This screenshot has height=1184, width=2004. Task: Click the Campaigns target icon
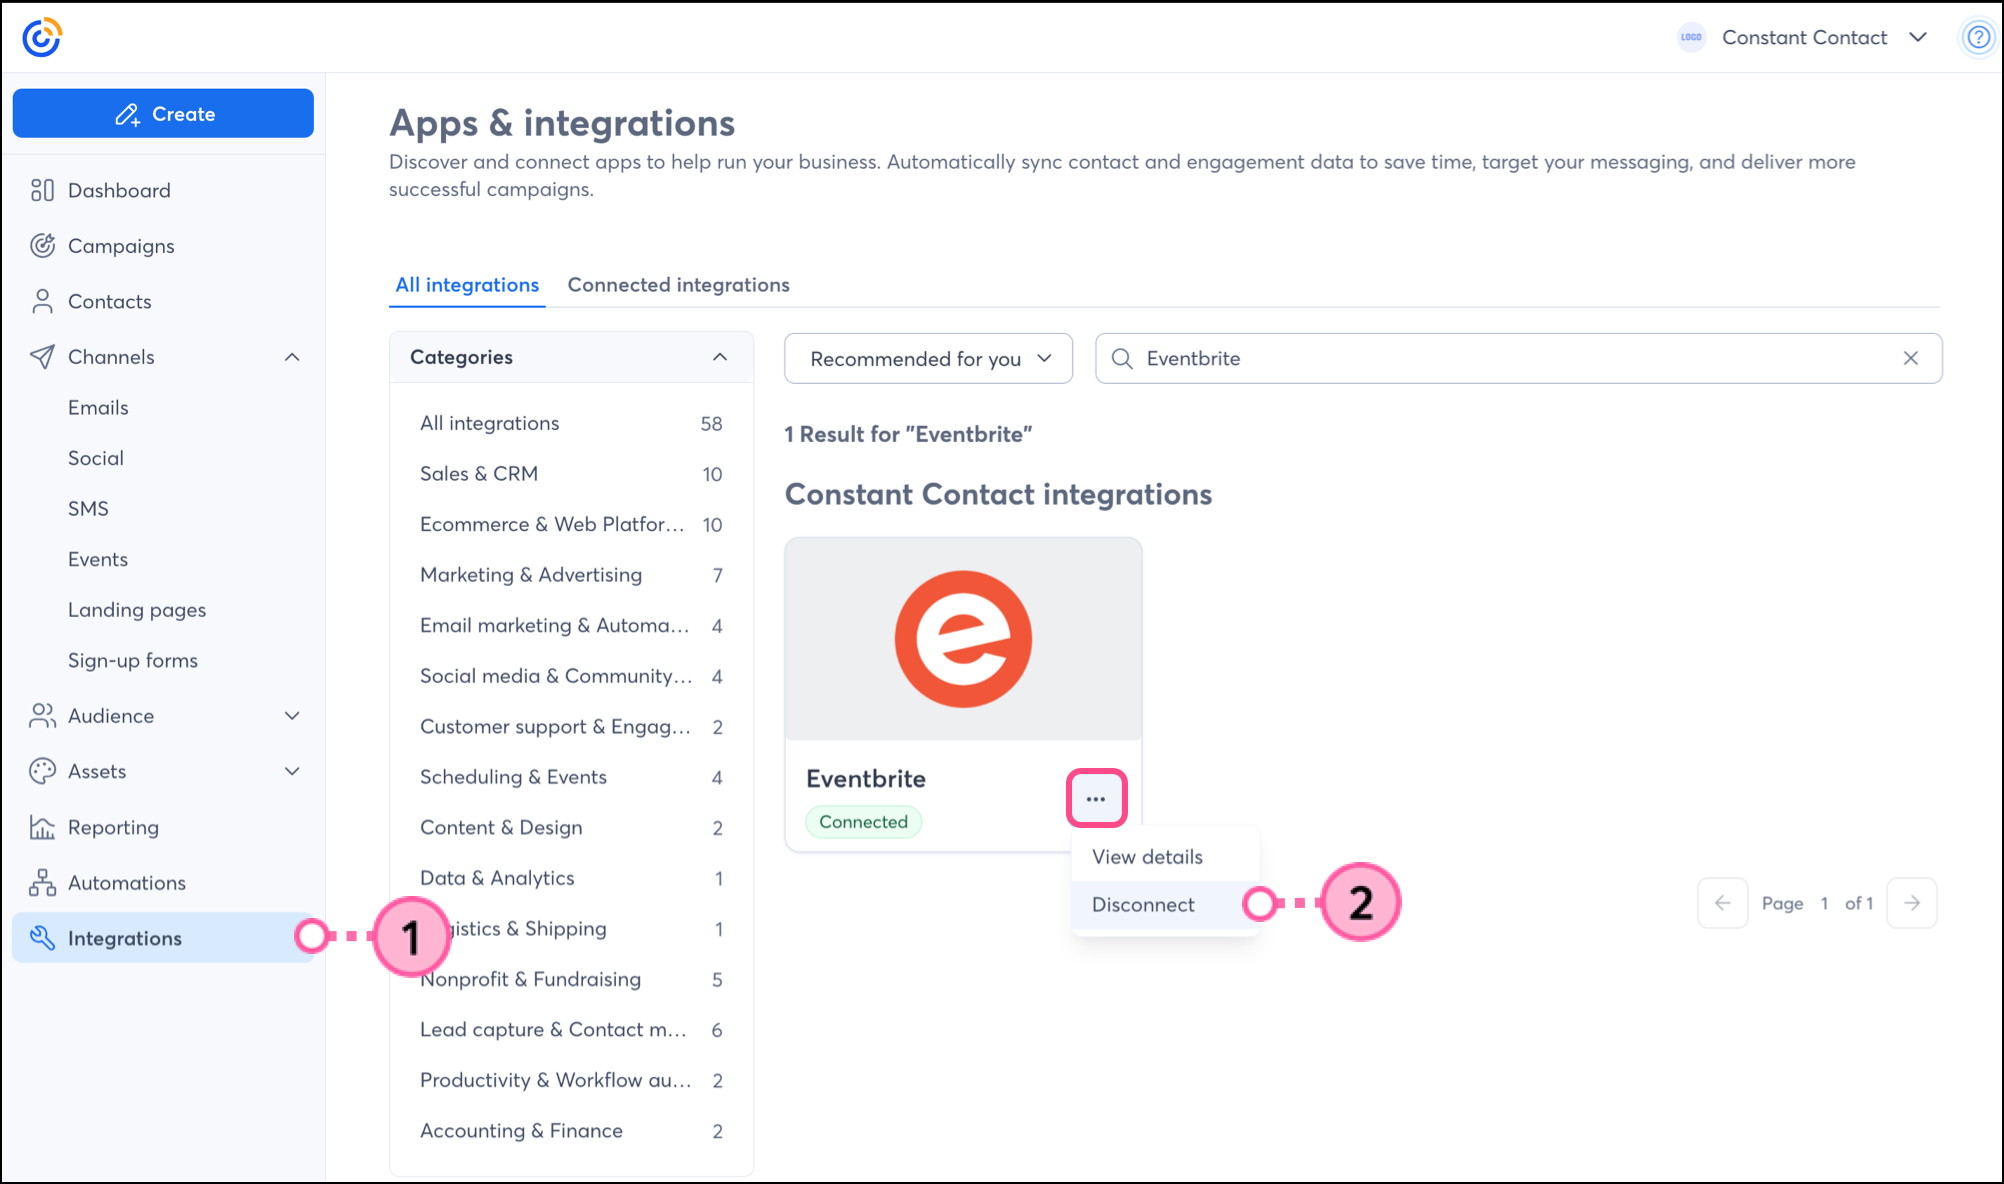pos(42,246)
